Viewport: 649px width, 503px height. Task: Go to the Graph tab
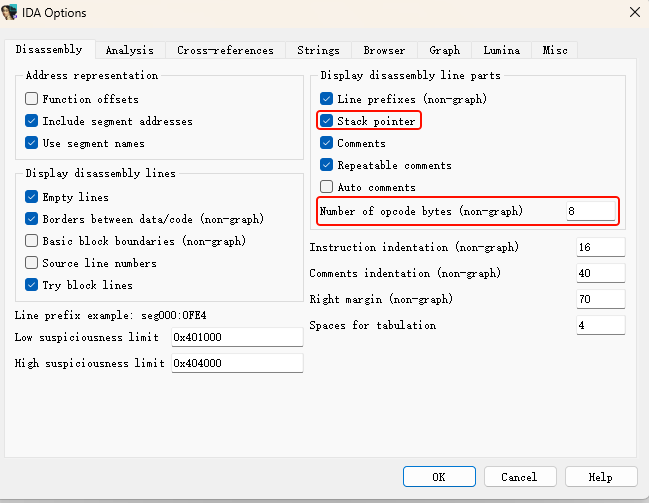445,51
